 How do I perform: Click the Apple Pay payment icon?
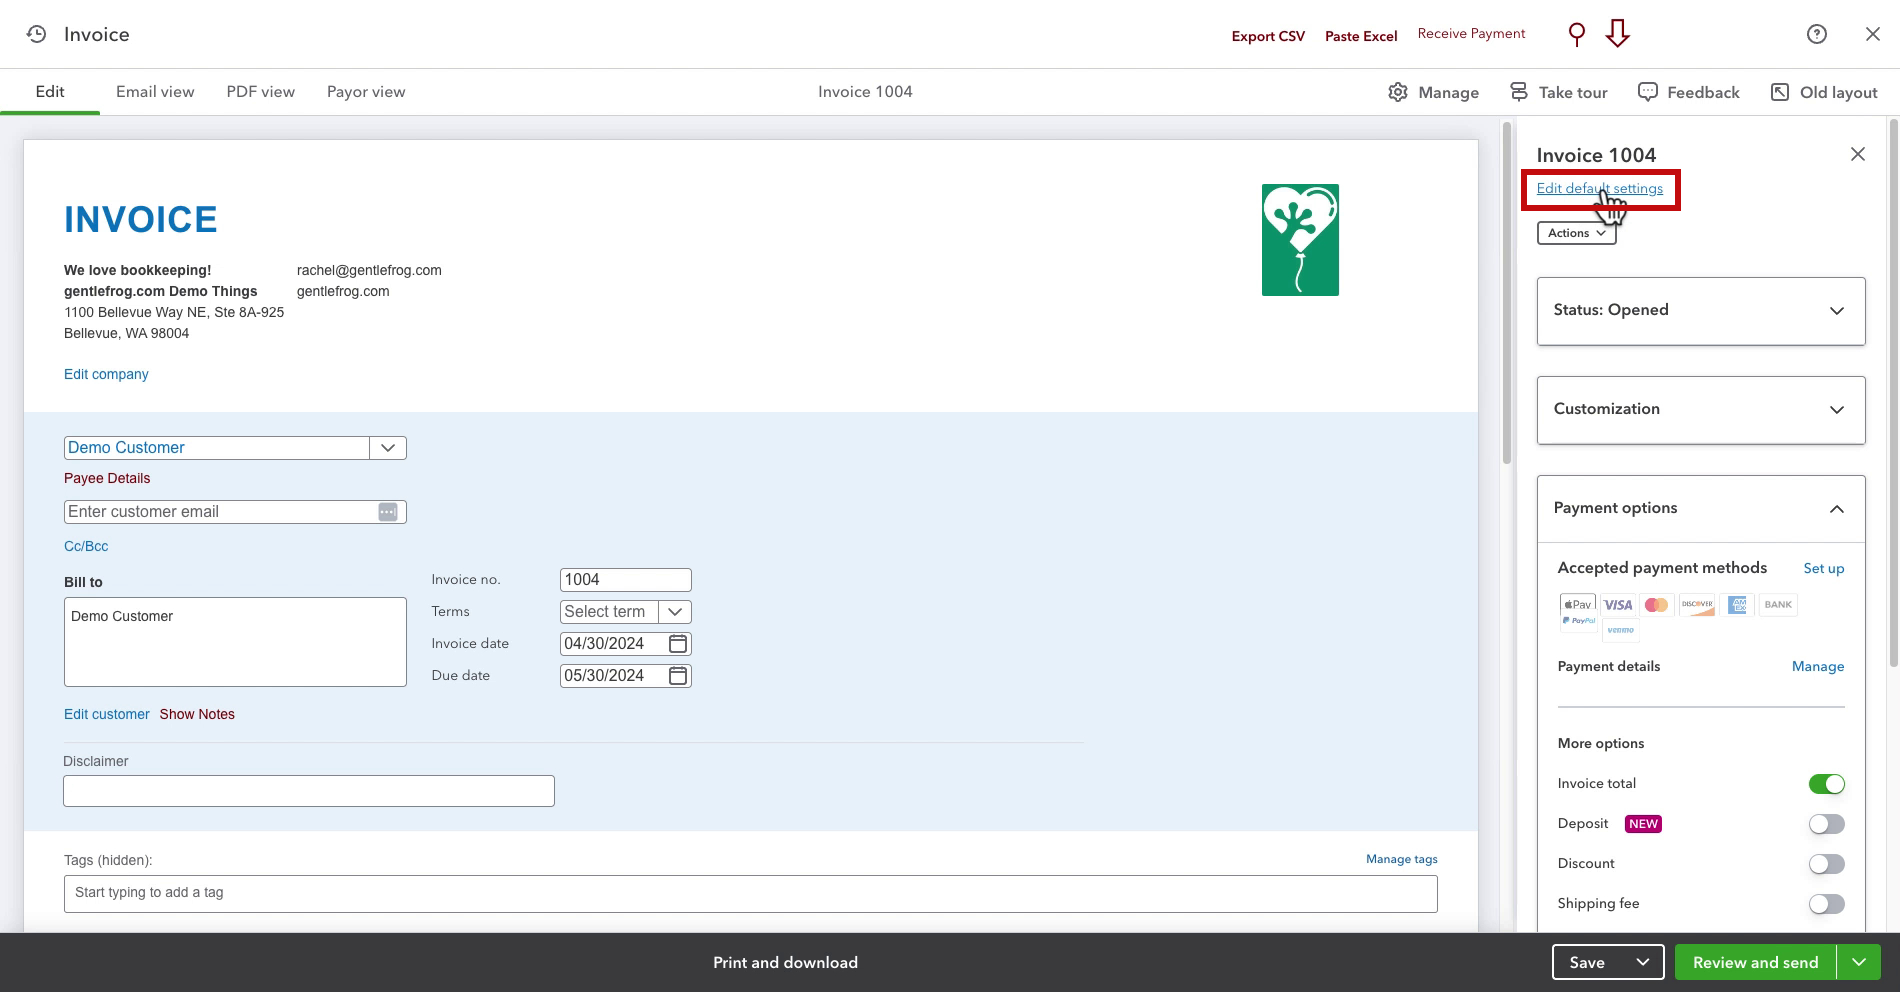[1578, 604]
